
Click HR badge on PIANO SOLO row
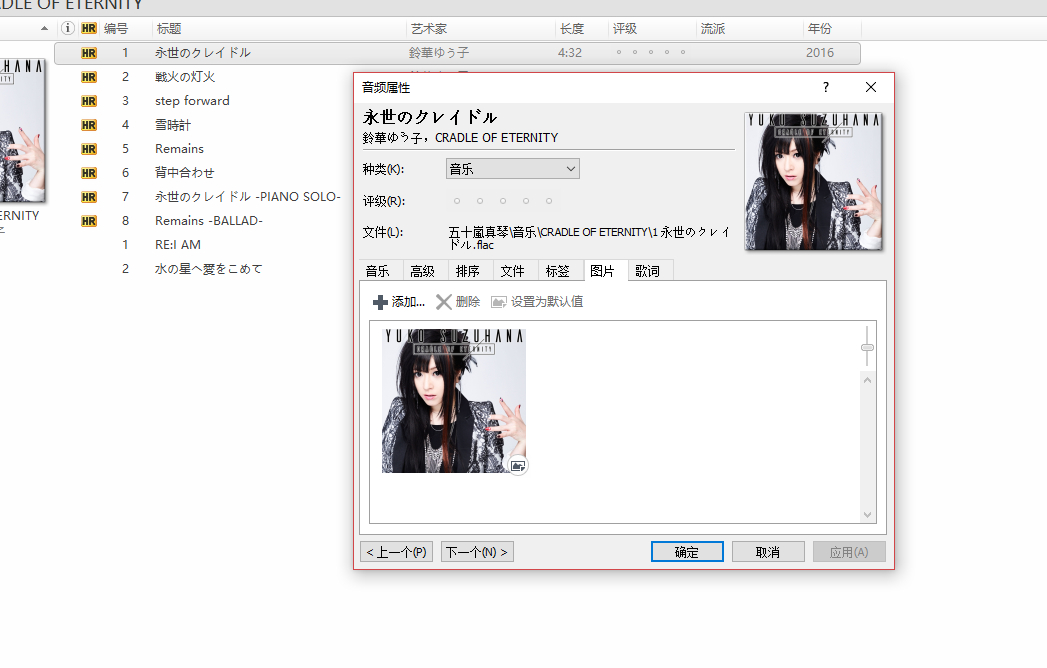tap(89, 197)
